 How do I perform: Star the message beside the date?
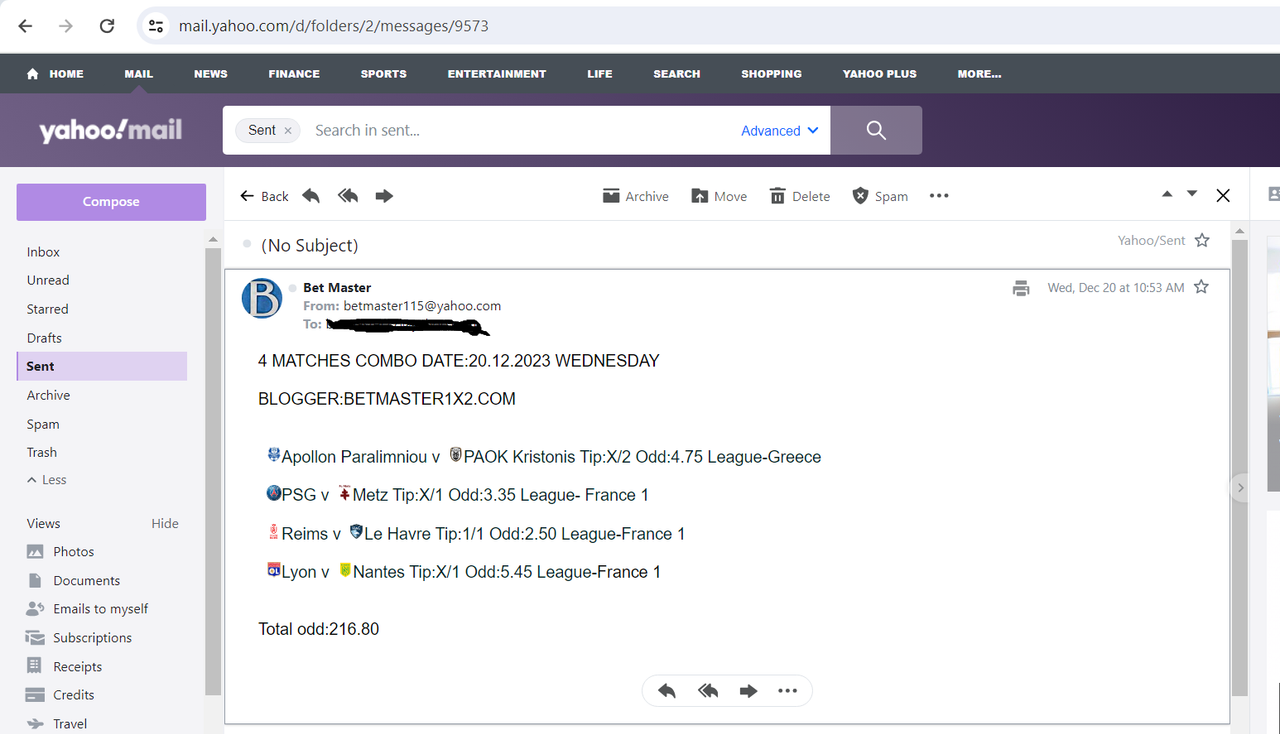(1201, 287)
